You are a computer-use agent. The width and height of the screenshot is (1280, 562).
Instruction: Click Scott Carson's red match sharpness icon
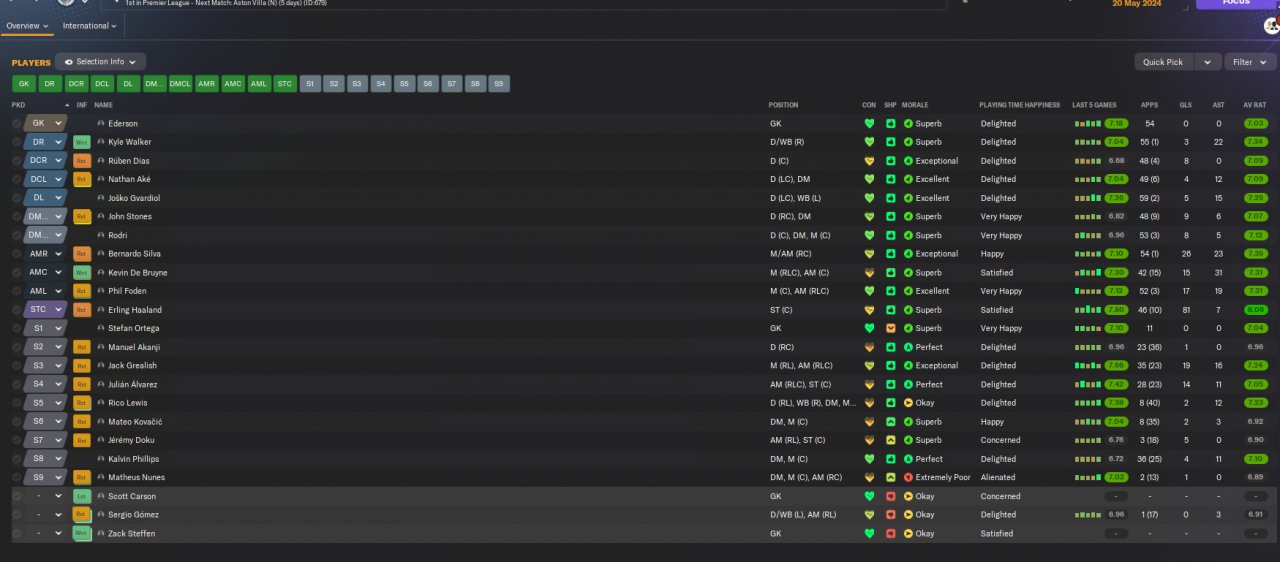(890, 496)
